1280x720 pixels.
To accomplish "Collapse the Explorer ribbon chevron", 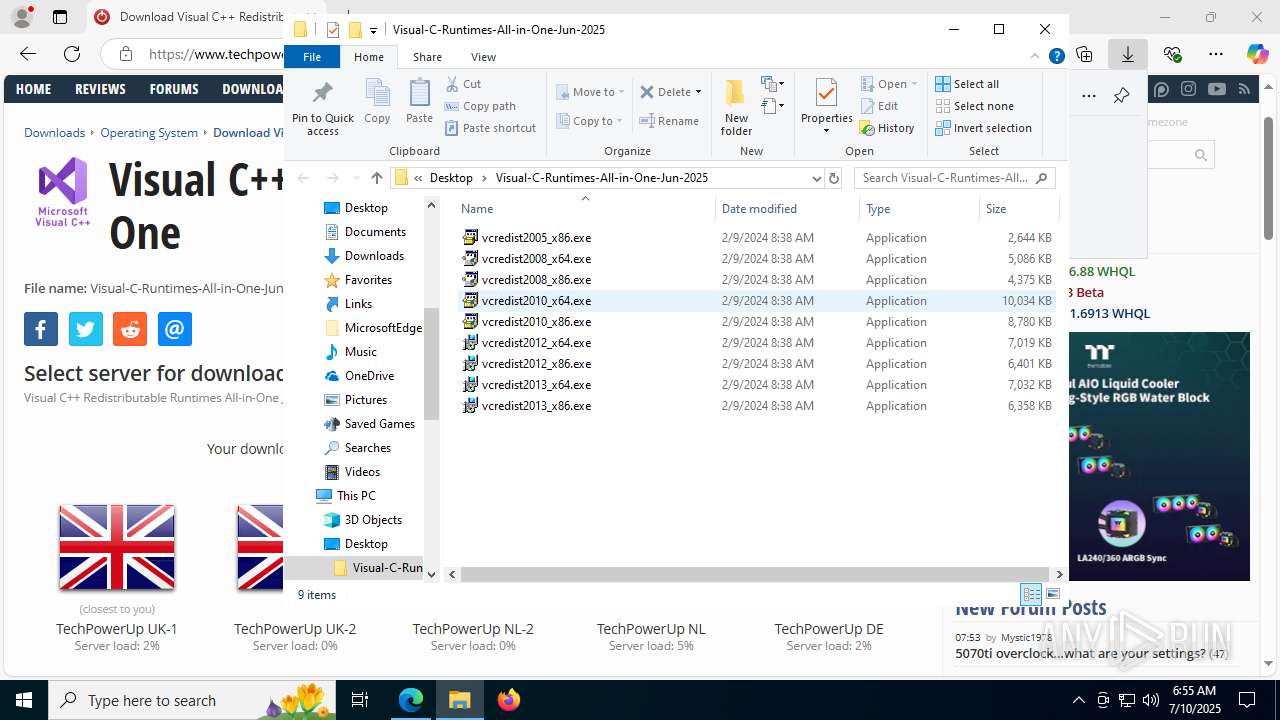I will [1036, 57].
